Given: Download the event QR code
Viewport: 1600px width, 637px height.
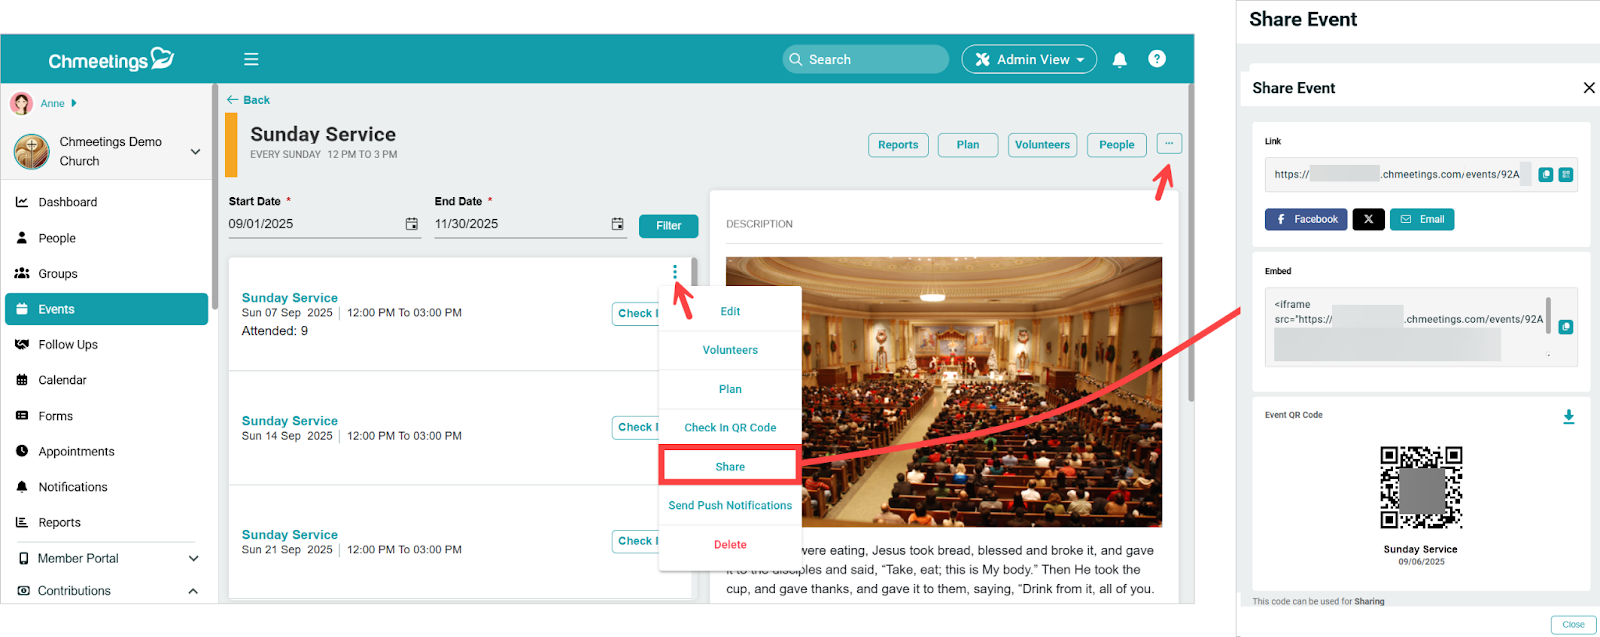Looking at the screenshot, I should [1568, 417].
